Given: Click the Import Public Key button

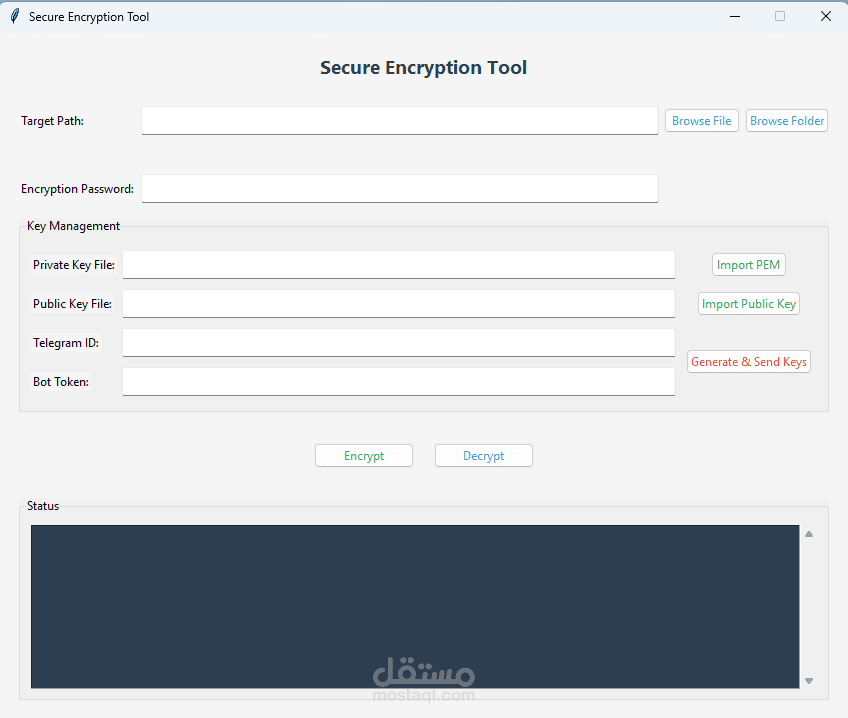Looking at the screenshot, I should coord(748,303).
